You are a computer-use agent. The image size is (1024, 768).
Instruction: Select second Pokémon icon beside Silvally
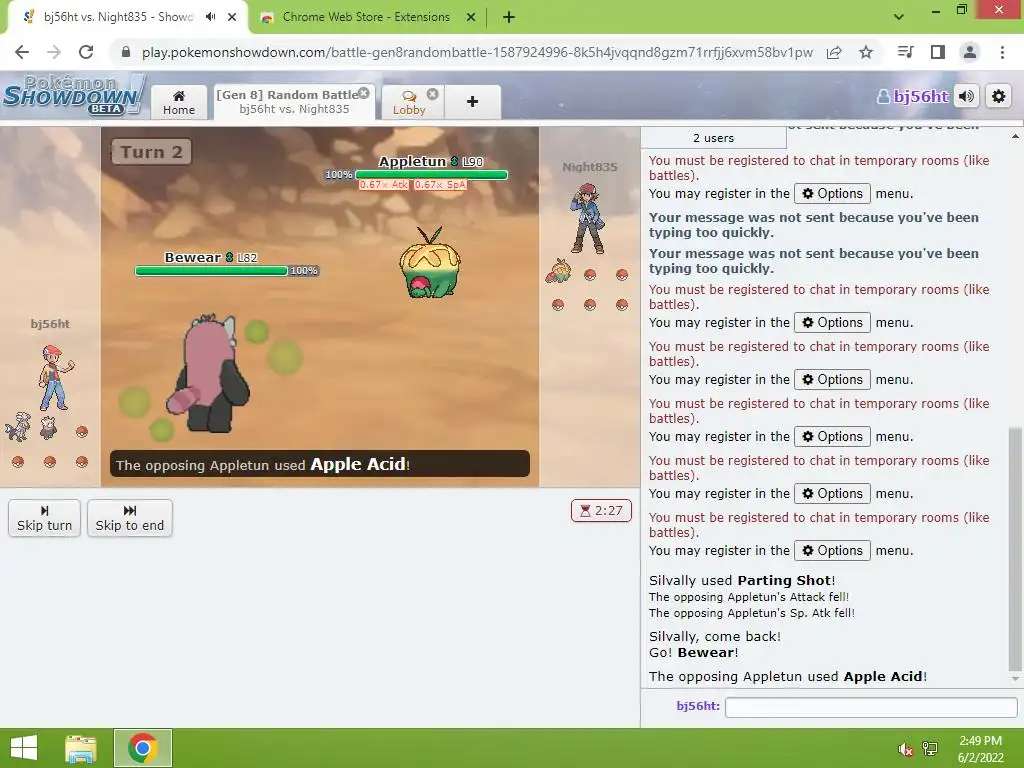(x=48, y=428)
